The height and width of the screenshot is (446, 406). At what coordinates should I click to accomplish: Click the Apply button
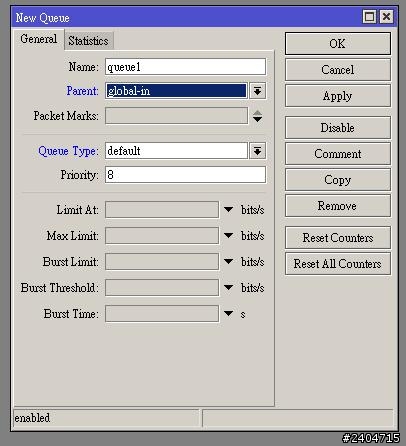[x=338, y=96]
